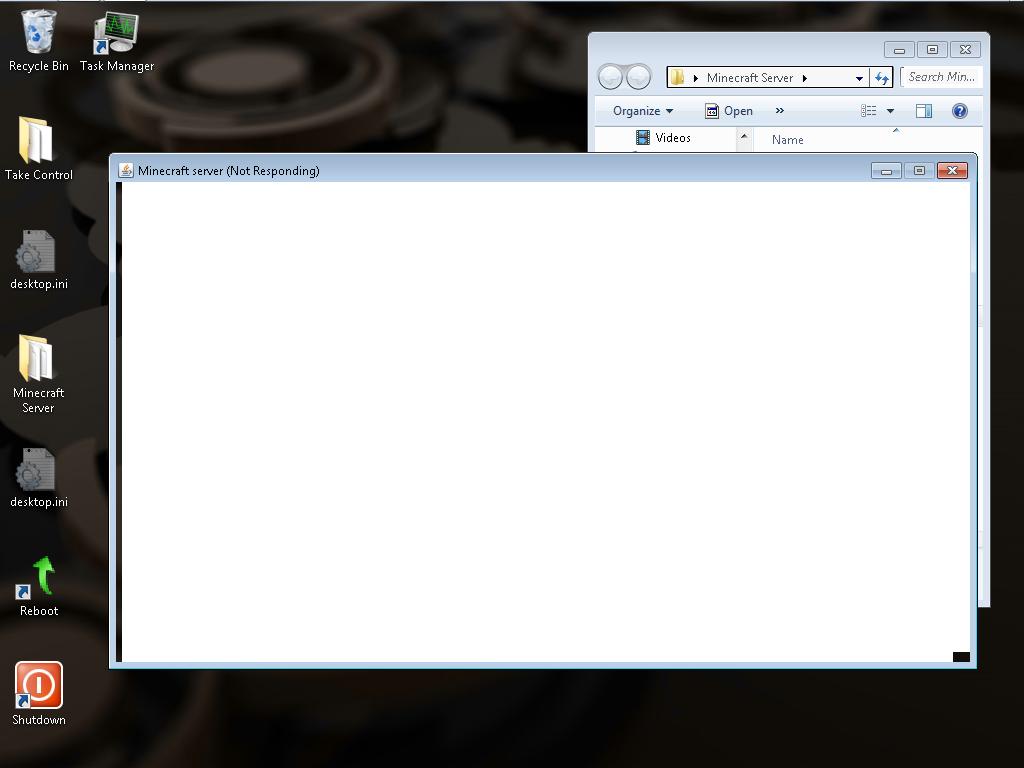The width and height of the screenshot is (1024, 768).
Task: Click the Minecraft Server breadcrumb segment
Action: (x=750, y=78)
